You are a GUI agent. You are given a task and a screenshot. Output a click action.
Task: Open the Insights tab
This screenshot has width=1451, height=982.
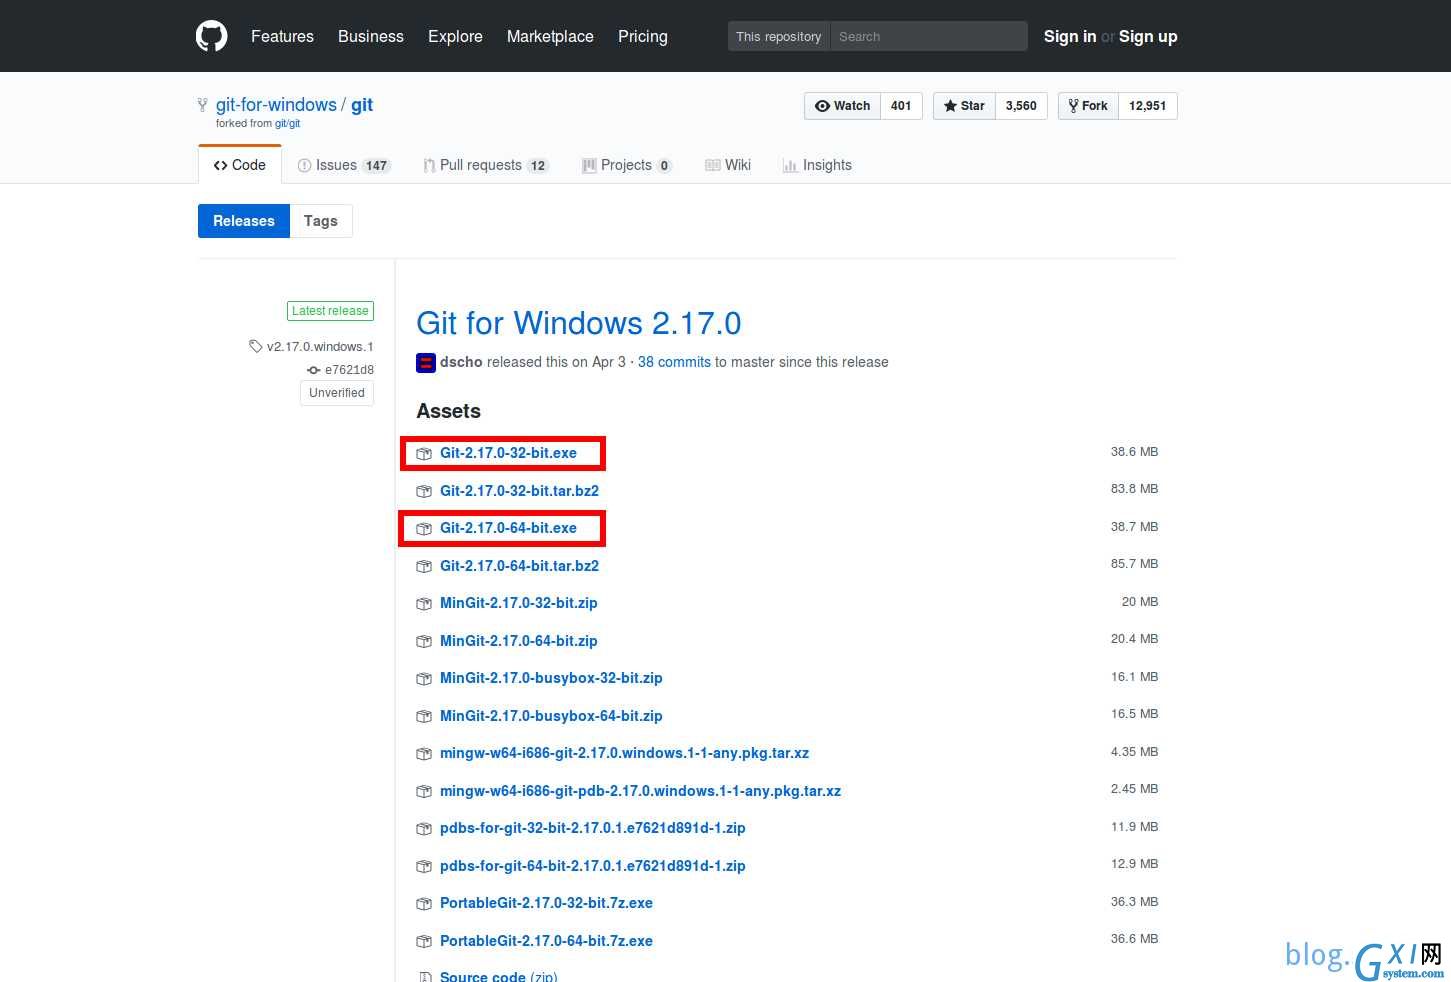817,165
